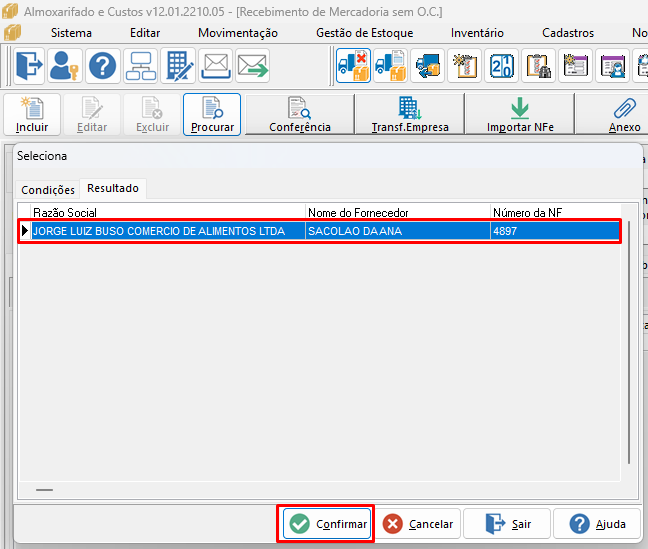Click the question mark help toolbar icon
The width and height of the screenshot is (648, 549).
pyautogui.click(x=102, y=66)
